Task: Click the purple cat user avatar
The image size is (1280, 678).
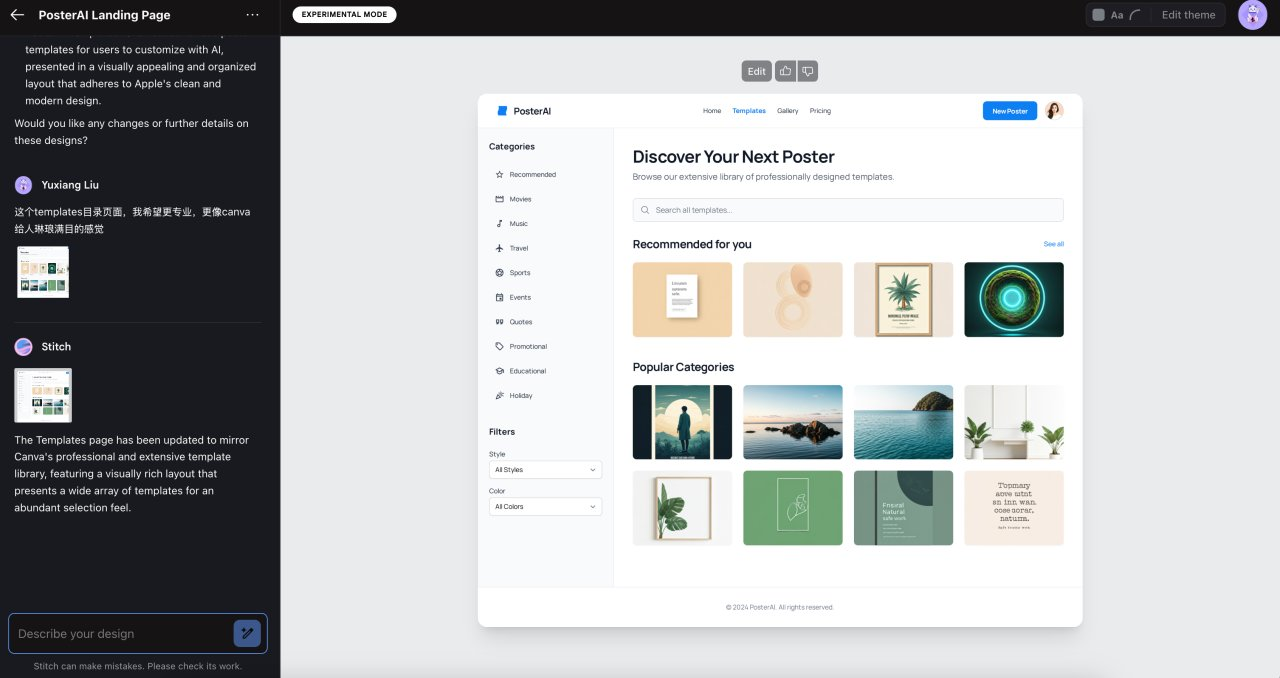Action: coord(1252,15)
